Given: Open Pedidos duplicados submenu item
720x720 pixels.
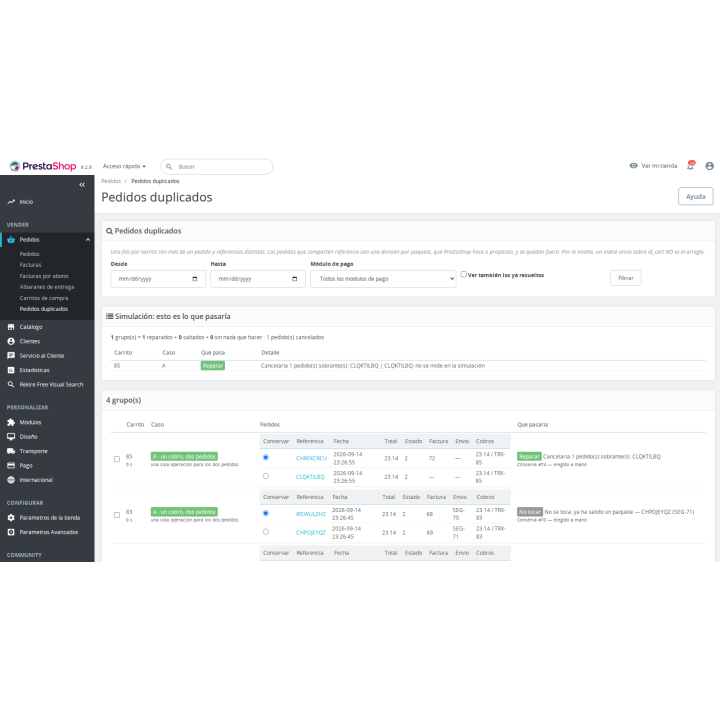Looking at the screenshot, I should click(x=44, y=309).
